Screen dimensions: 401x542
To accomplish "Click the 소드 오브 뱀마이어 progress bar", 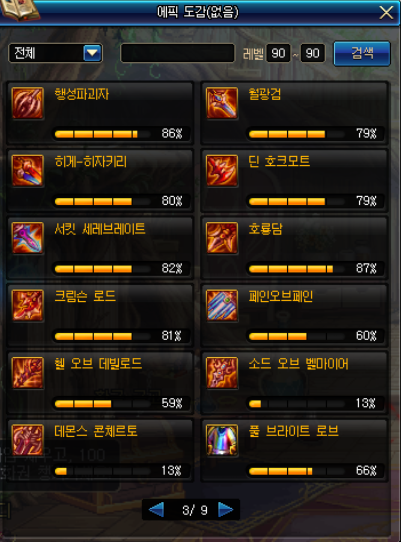I will click(297, 403).
